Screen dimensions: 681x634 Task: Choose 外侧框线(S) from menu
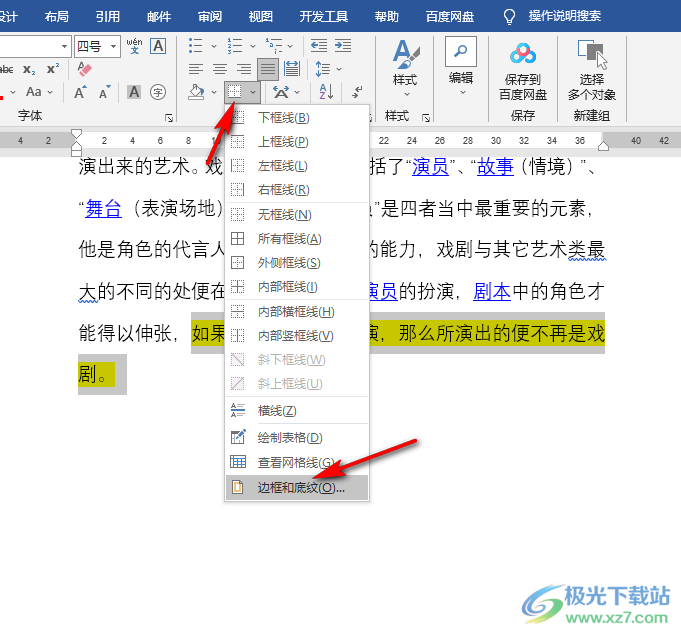point(297,263)
